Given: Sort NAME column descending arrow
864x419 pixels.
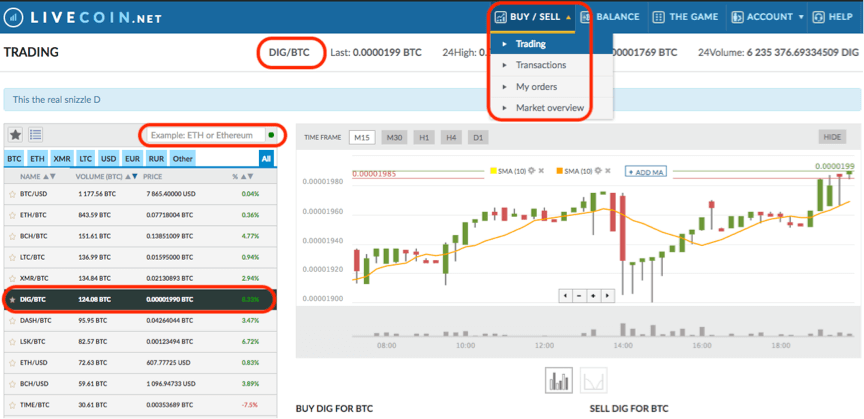Looking at the screenshot, I should [53, 177].
